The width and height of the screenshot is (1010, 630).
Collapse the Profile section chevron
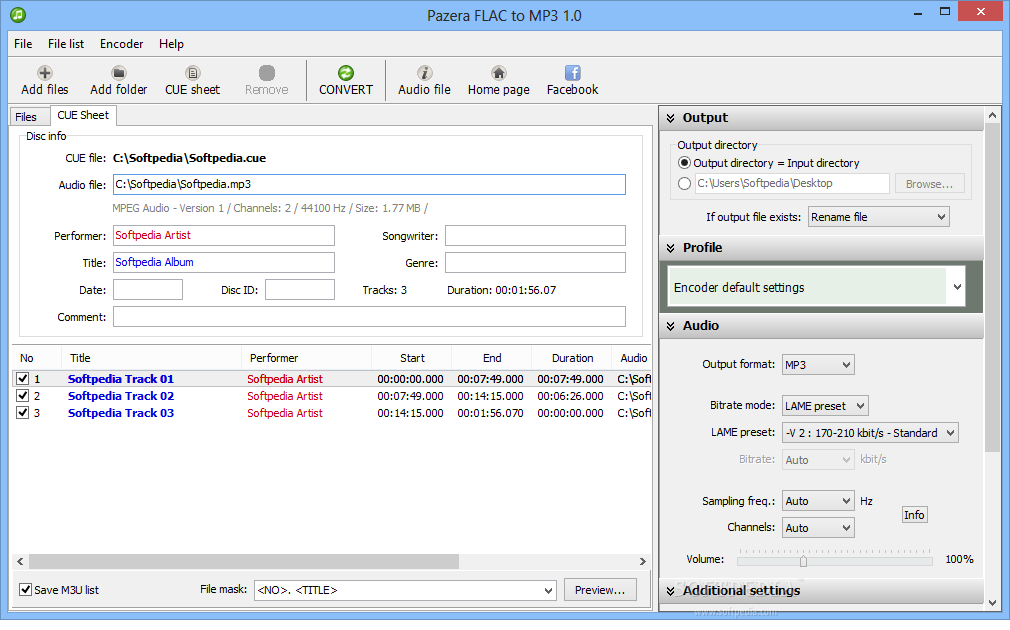[x=671, y=248]
